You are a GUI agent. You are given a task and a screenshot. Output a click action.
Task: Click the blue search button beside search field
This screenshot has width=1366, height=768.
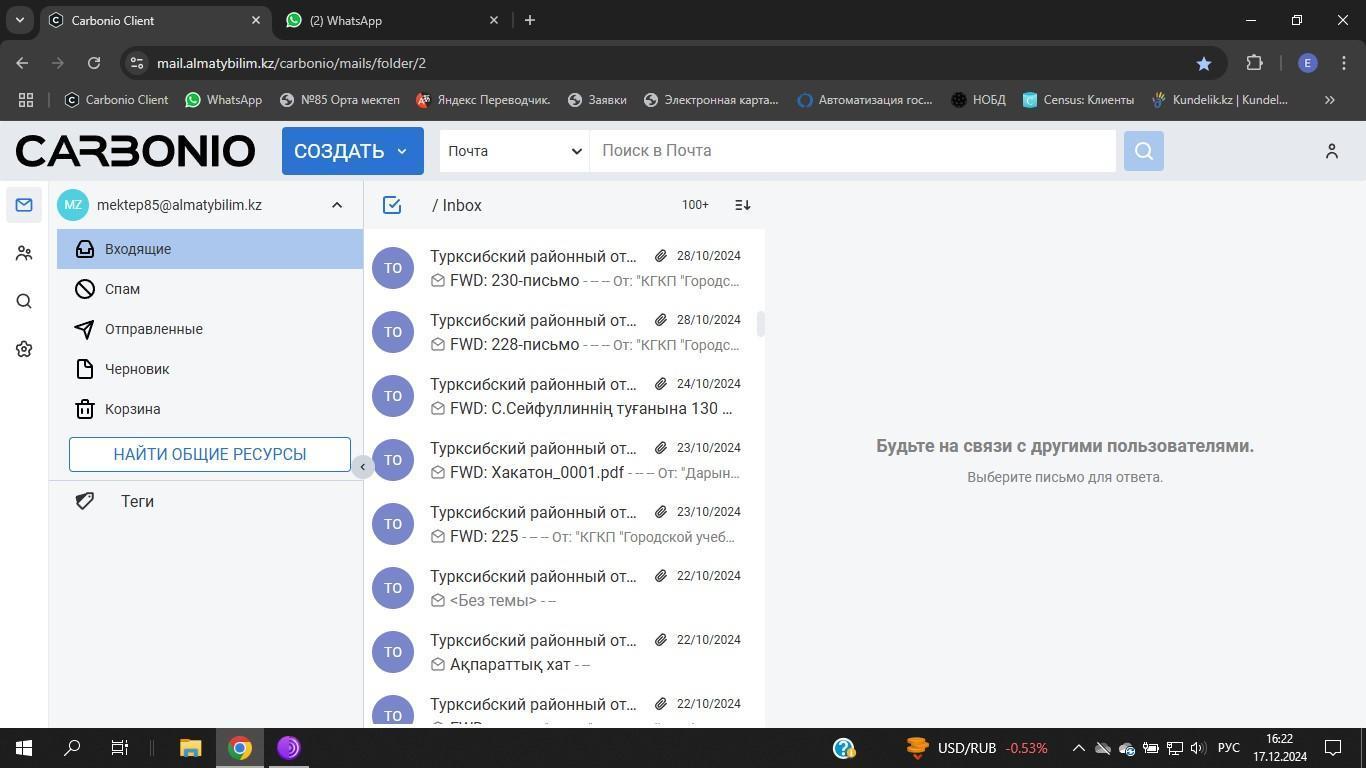pyautogui.click(x=1143, y=151)
